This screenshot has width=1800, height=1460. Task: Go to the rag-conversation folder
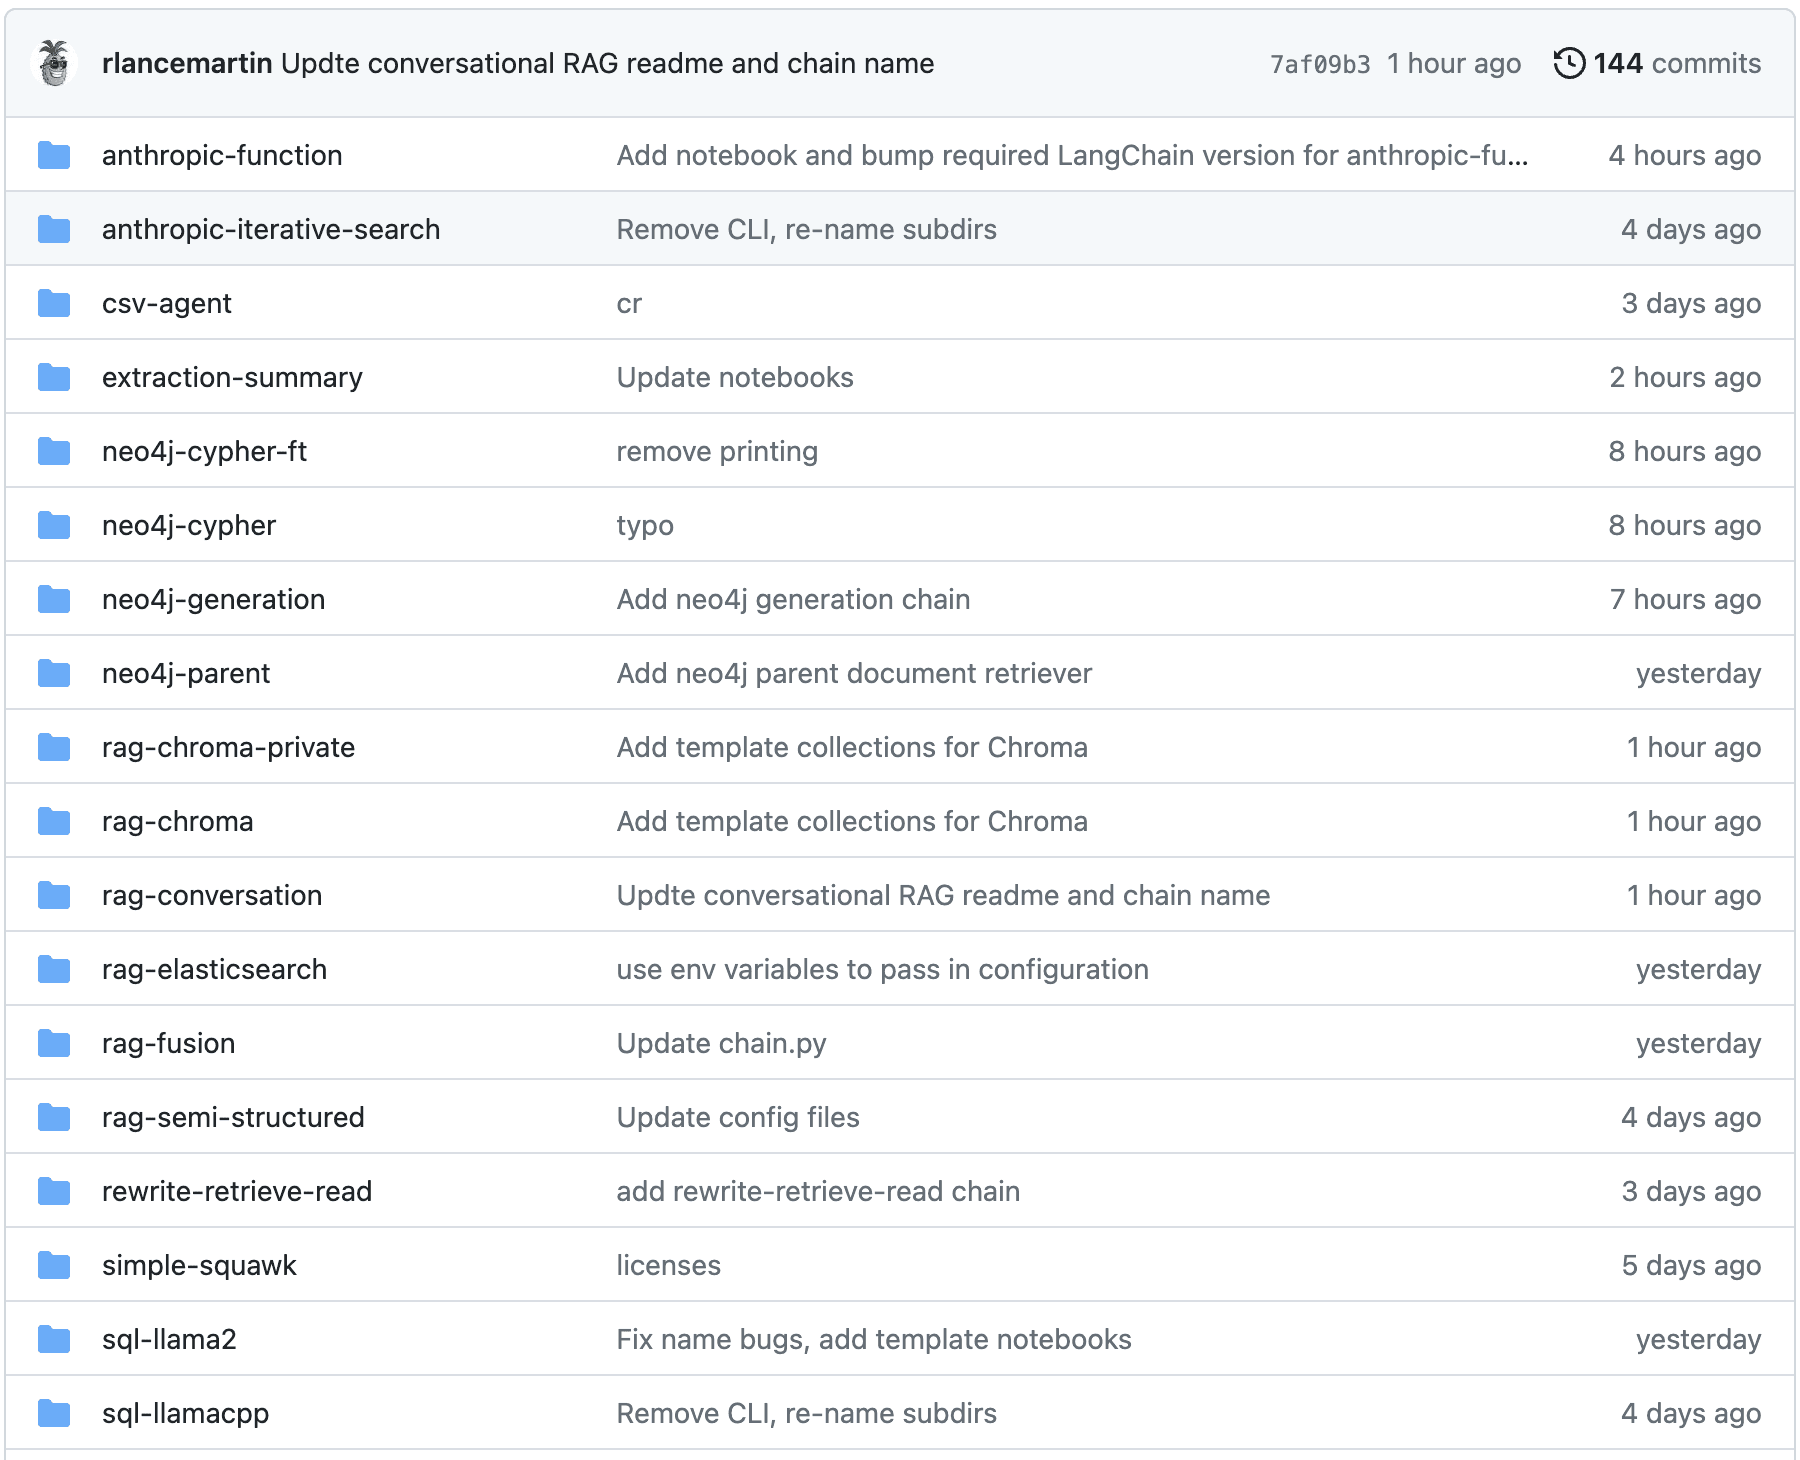click(212, 895)
